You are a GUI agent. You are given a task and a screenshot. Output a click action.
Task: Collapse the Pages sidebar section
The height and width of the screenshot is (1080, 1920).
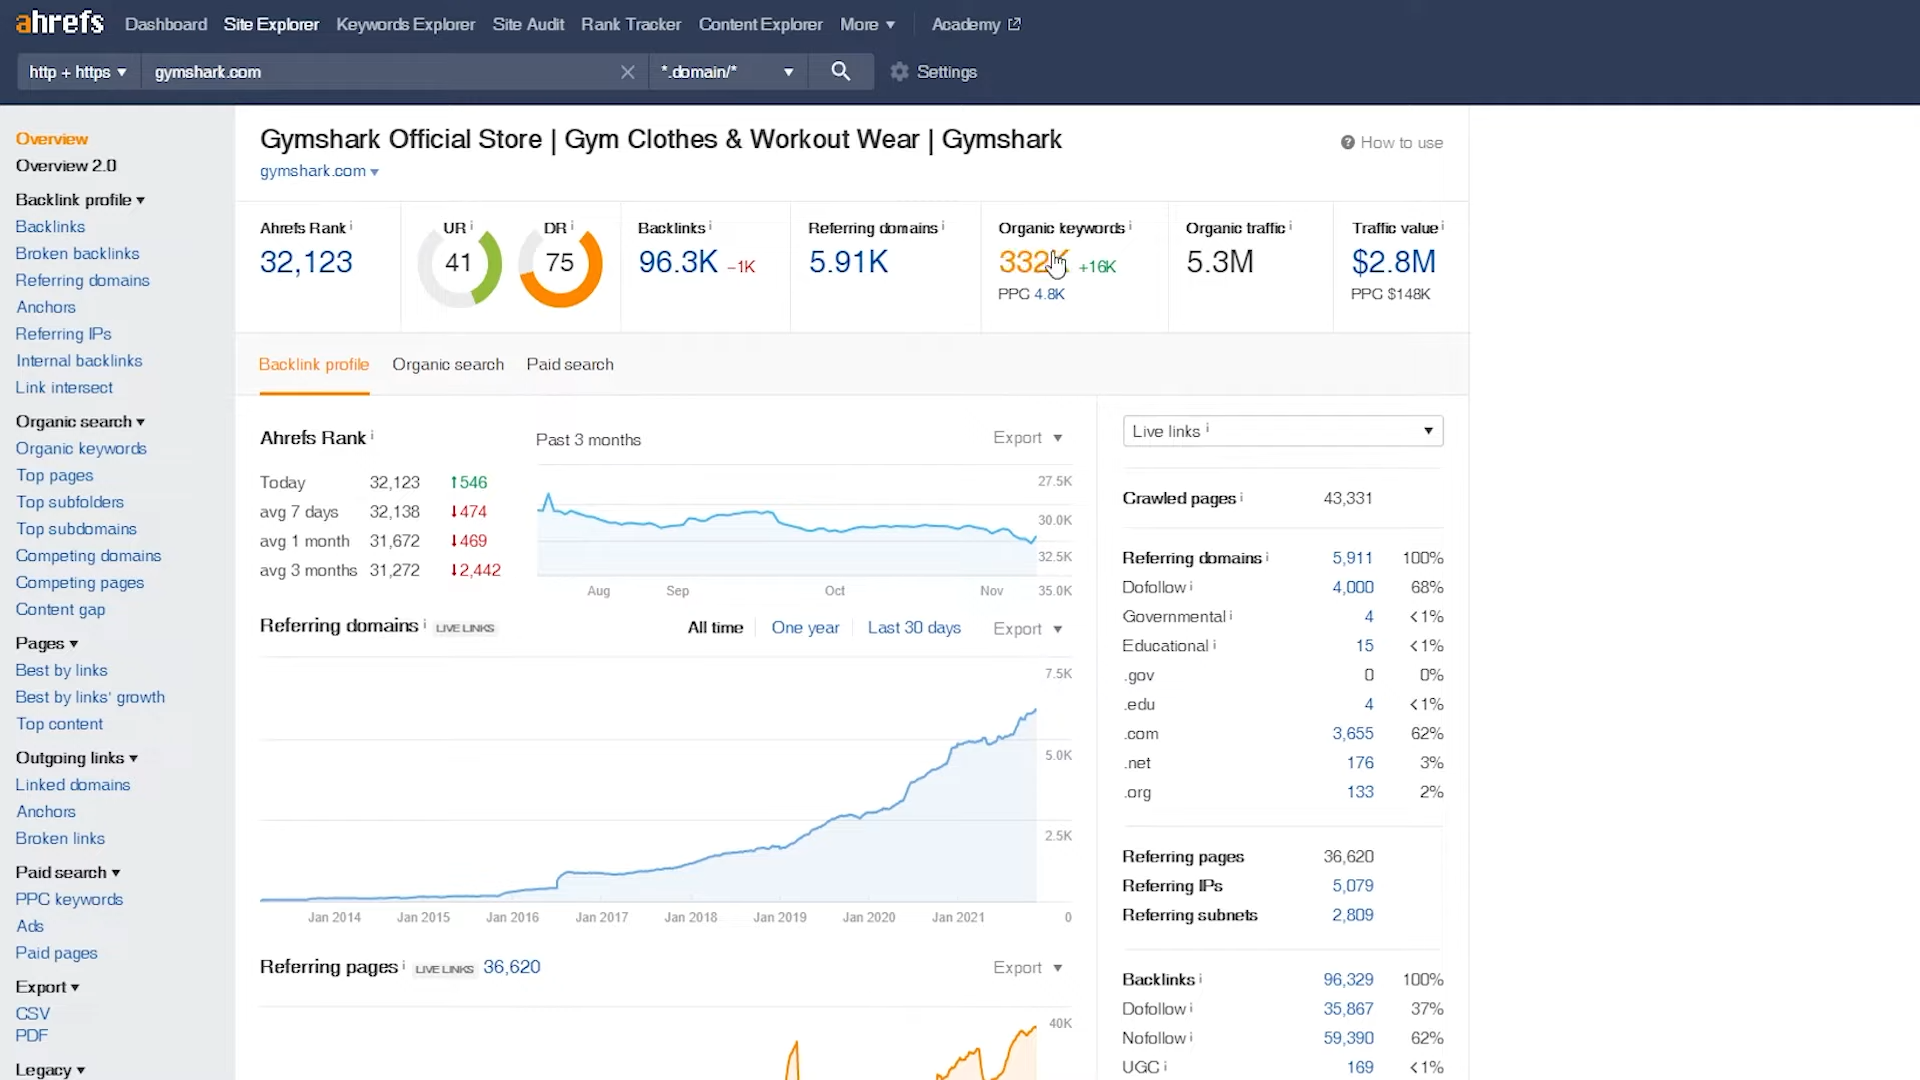(47, 644)
